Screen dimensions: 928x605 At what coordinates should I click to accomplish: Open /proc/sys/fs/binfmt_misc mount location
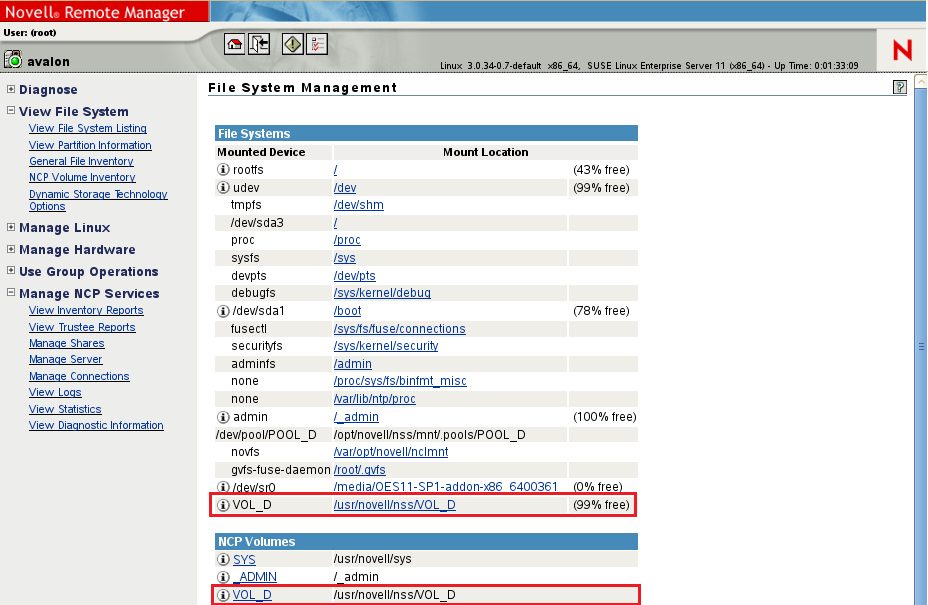400,381
